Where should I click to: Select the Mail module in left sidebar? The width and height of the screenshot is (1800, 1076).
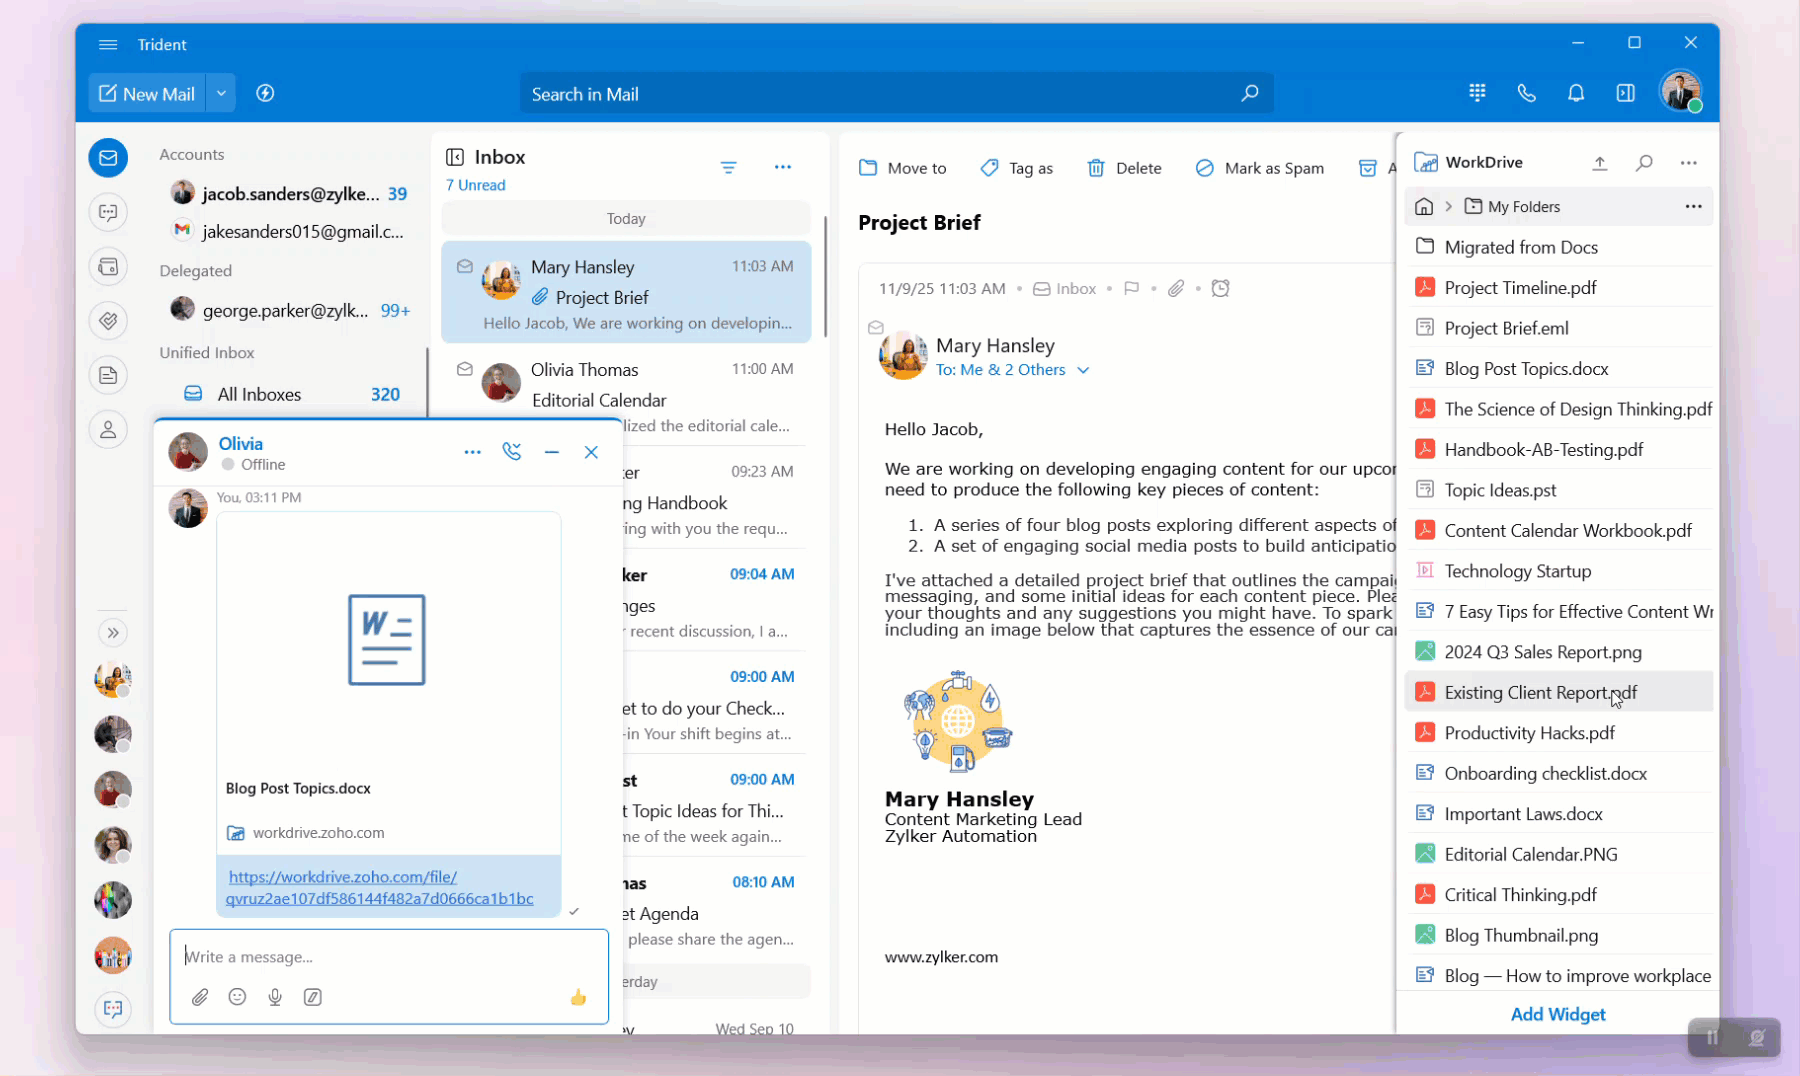tap(108, 158)
